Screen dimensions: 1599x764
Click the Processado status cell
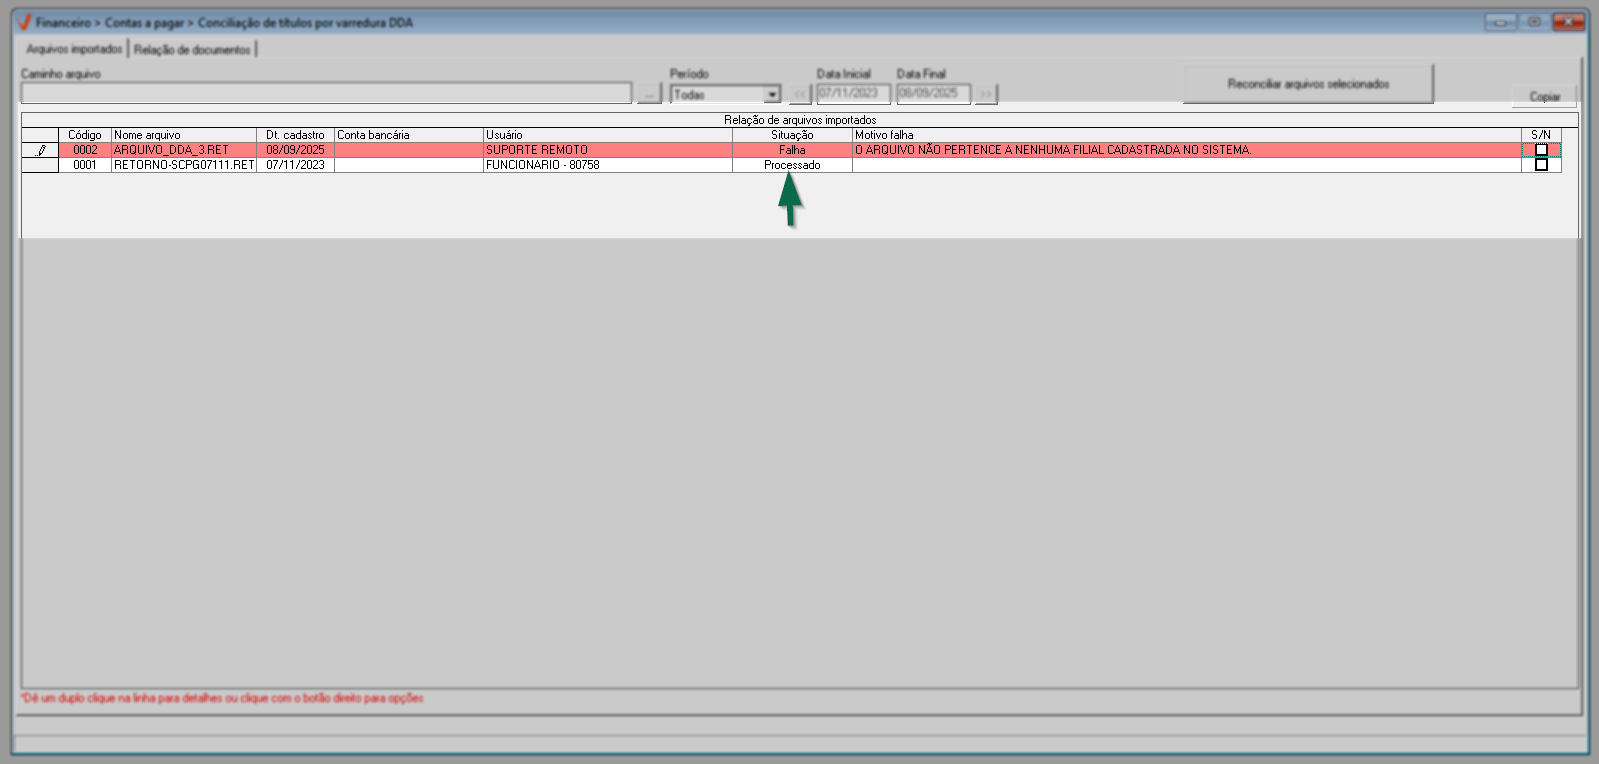pos(792,165)
